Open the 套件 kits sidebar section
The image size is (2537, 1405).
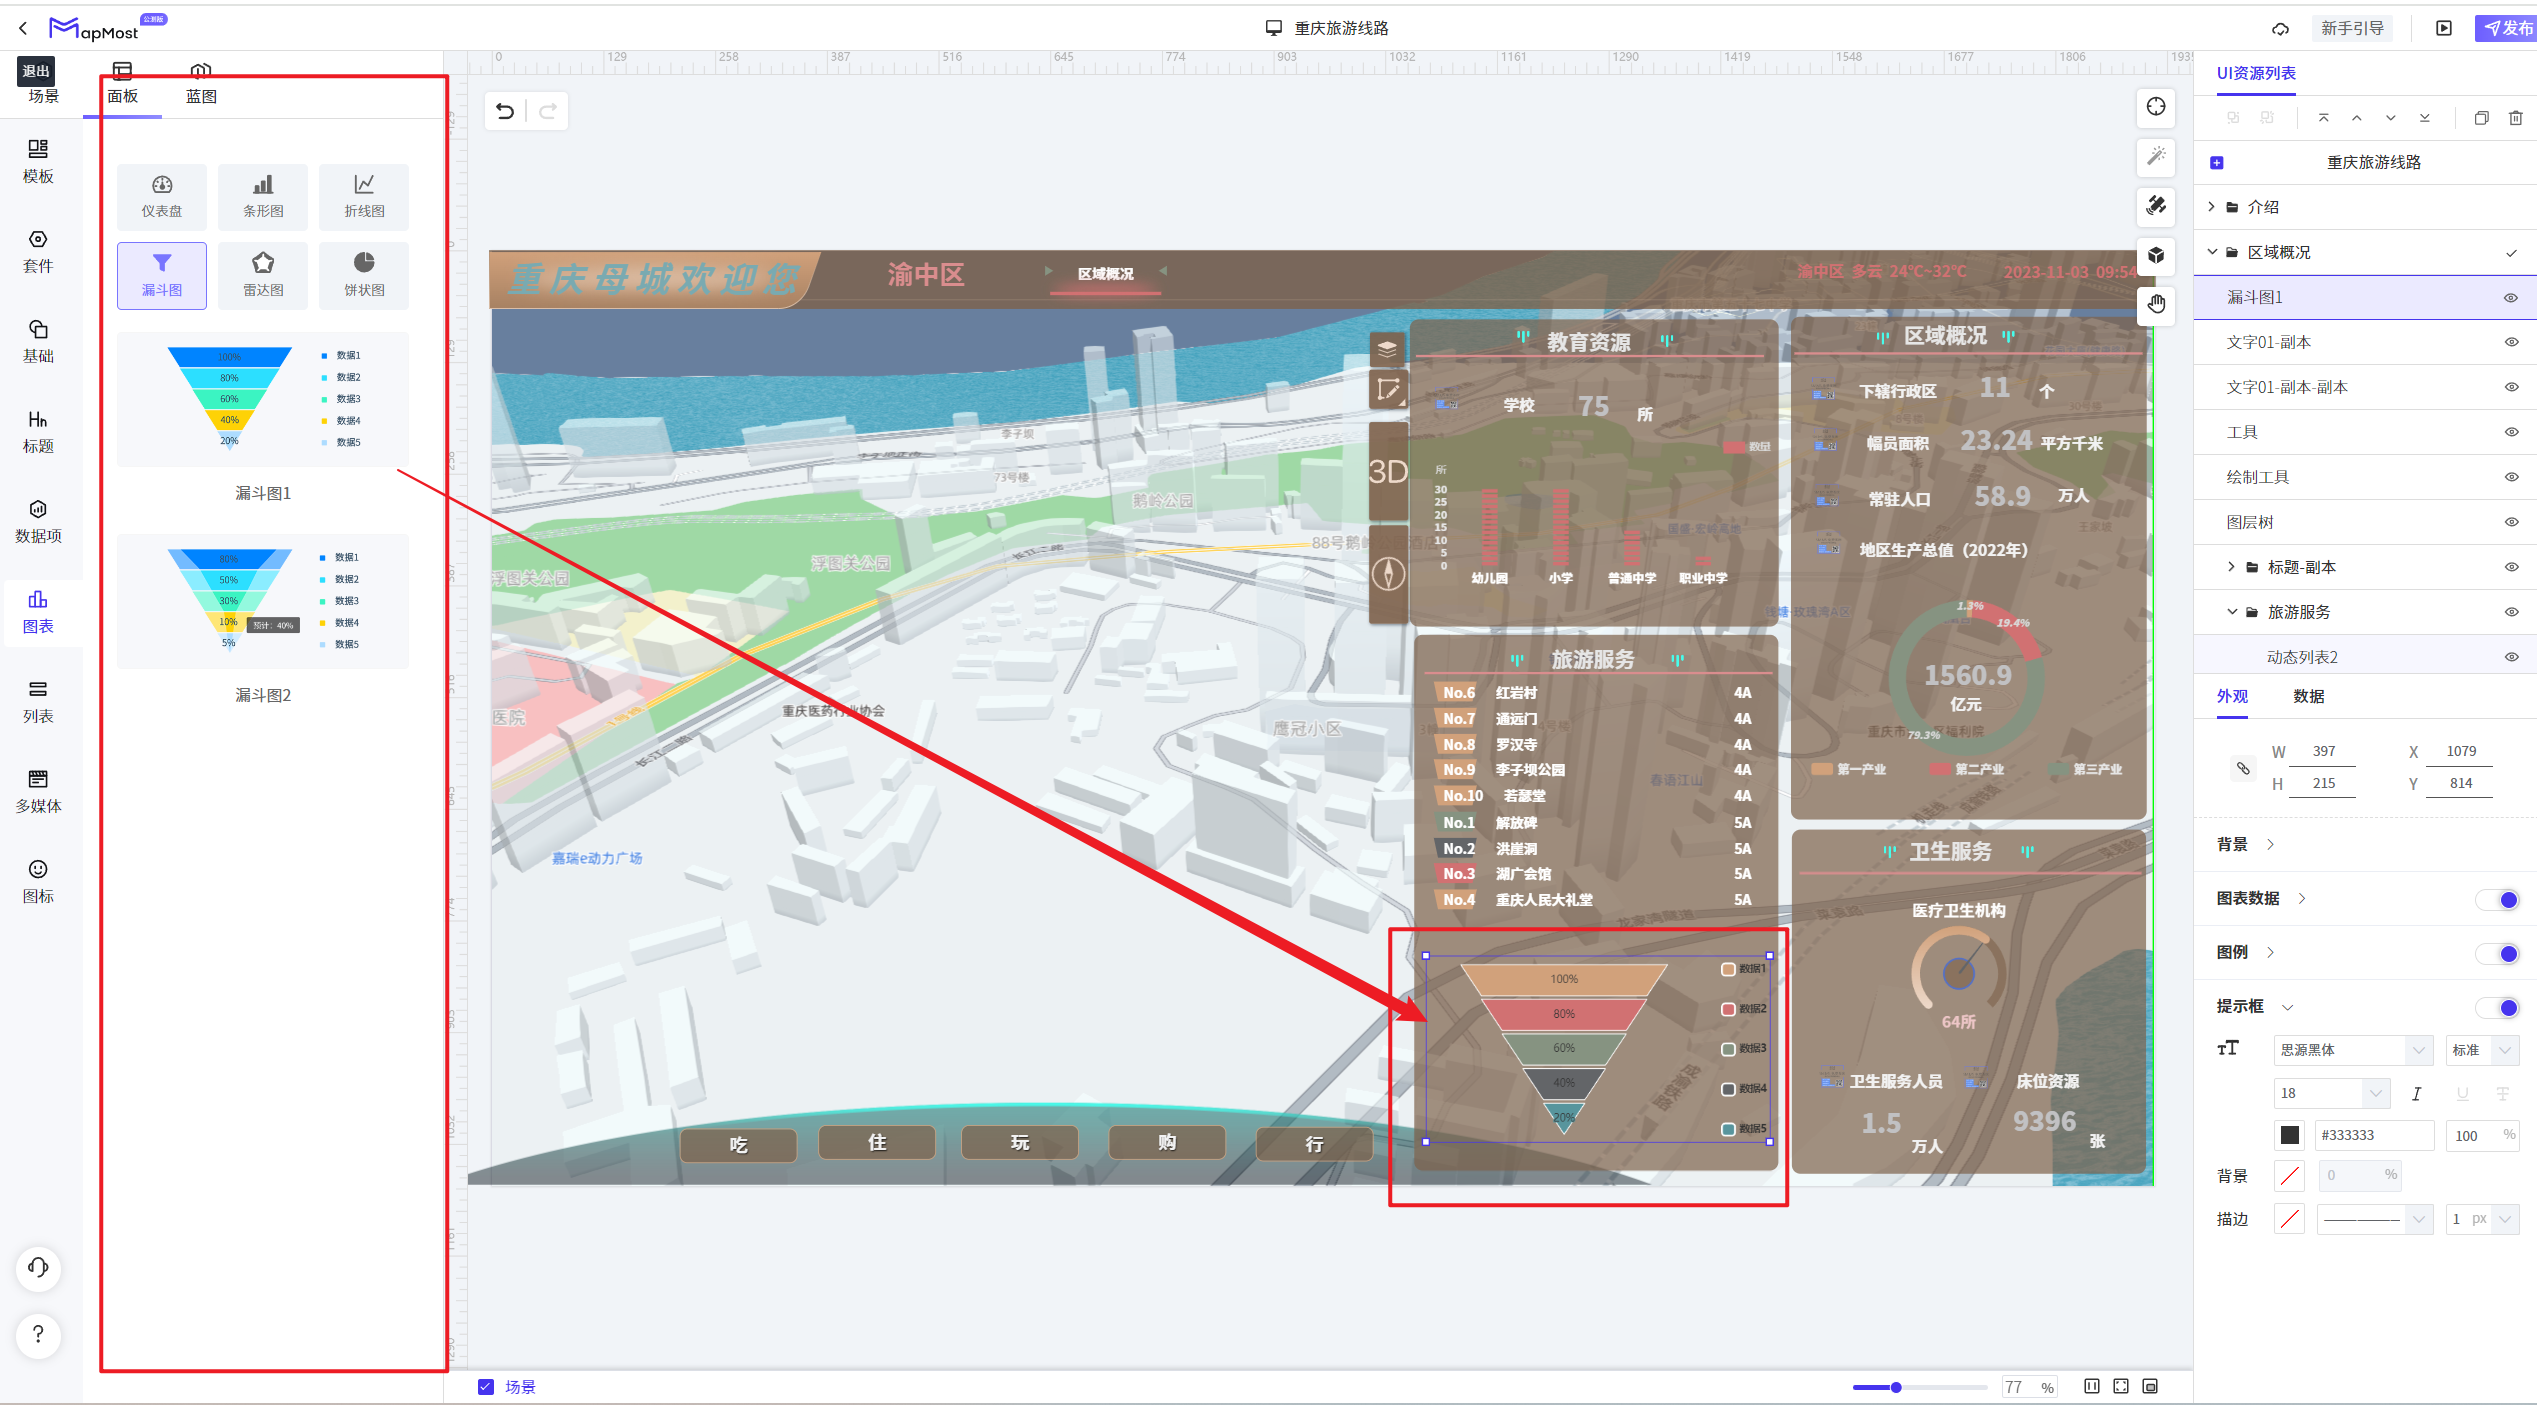point(38,251)
